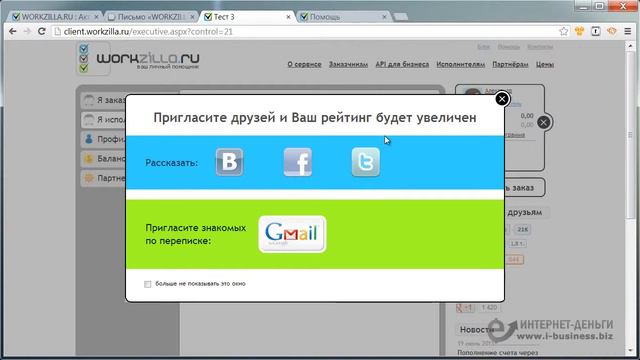The height and width of the screenshot is (360, 640).
Task: Click the orange extension icon in toolbar
Action: (611, 31)
